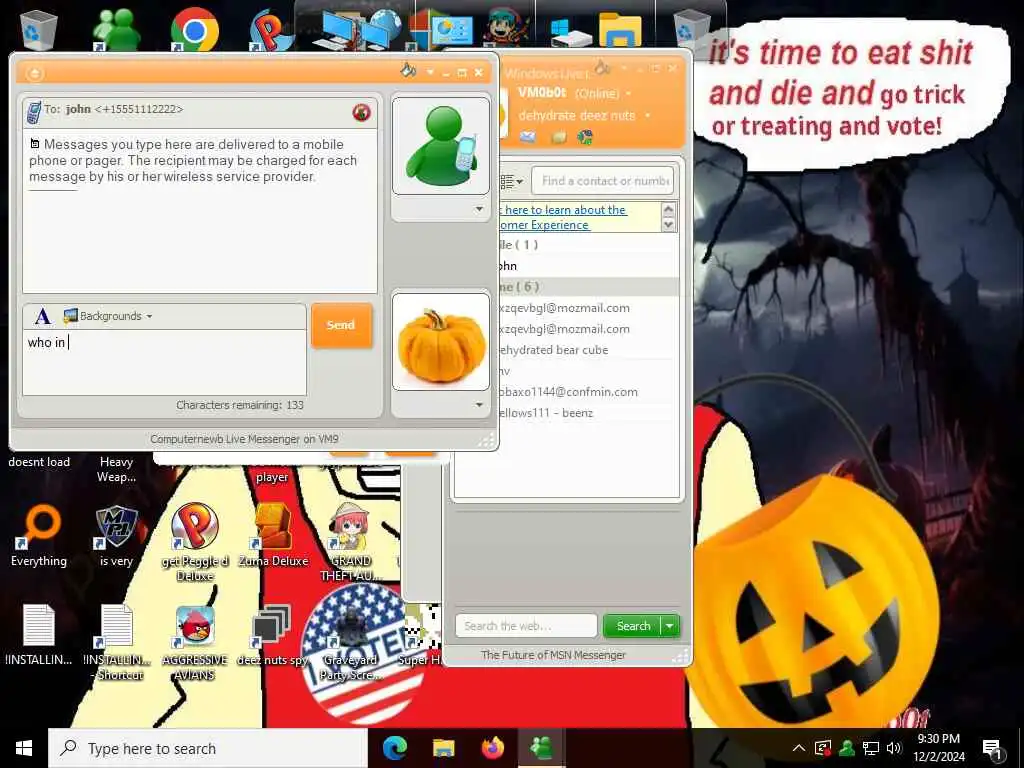This screenshot has width=1024, height=768.
Task: Open the yellow folder icon on desktop top row
Action: coord(620,30)
